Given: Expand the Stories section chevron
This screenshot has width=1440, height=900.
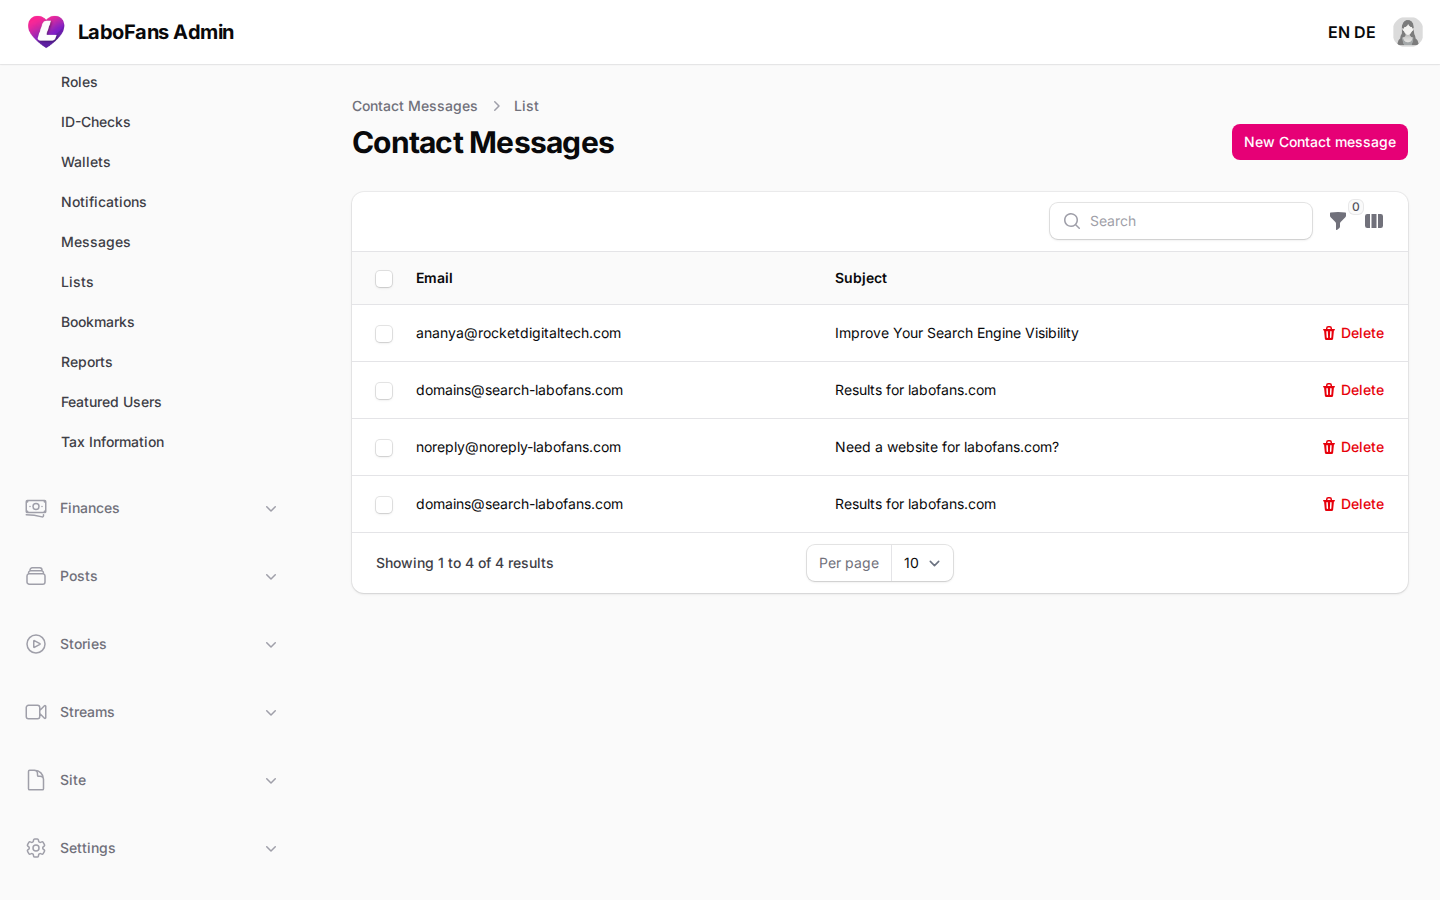Looking at the screenshot, I should click(x=271, y=644).
